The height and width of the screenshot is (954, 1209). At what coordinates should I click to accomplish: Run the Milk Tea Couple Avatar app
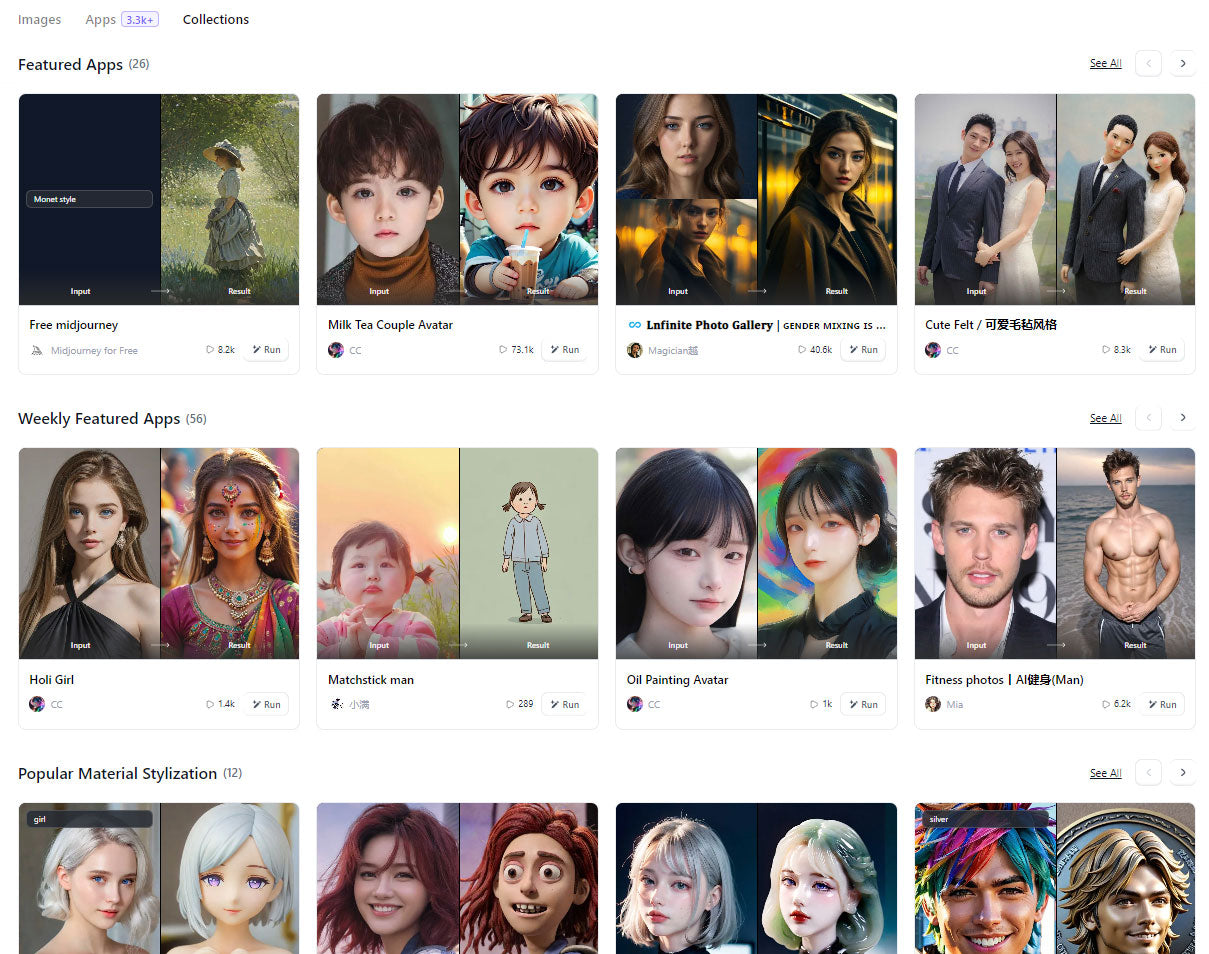[565, 350]
